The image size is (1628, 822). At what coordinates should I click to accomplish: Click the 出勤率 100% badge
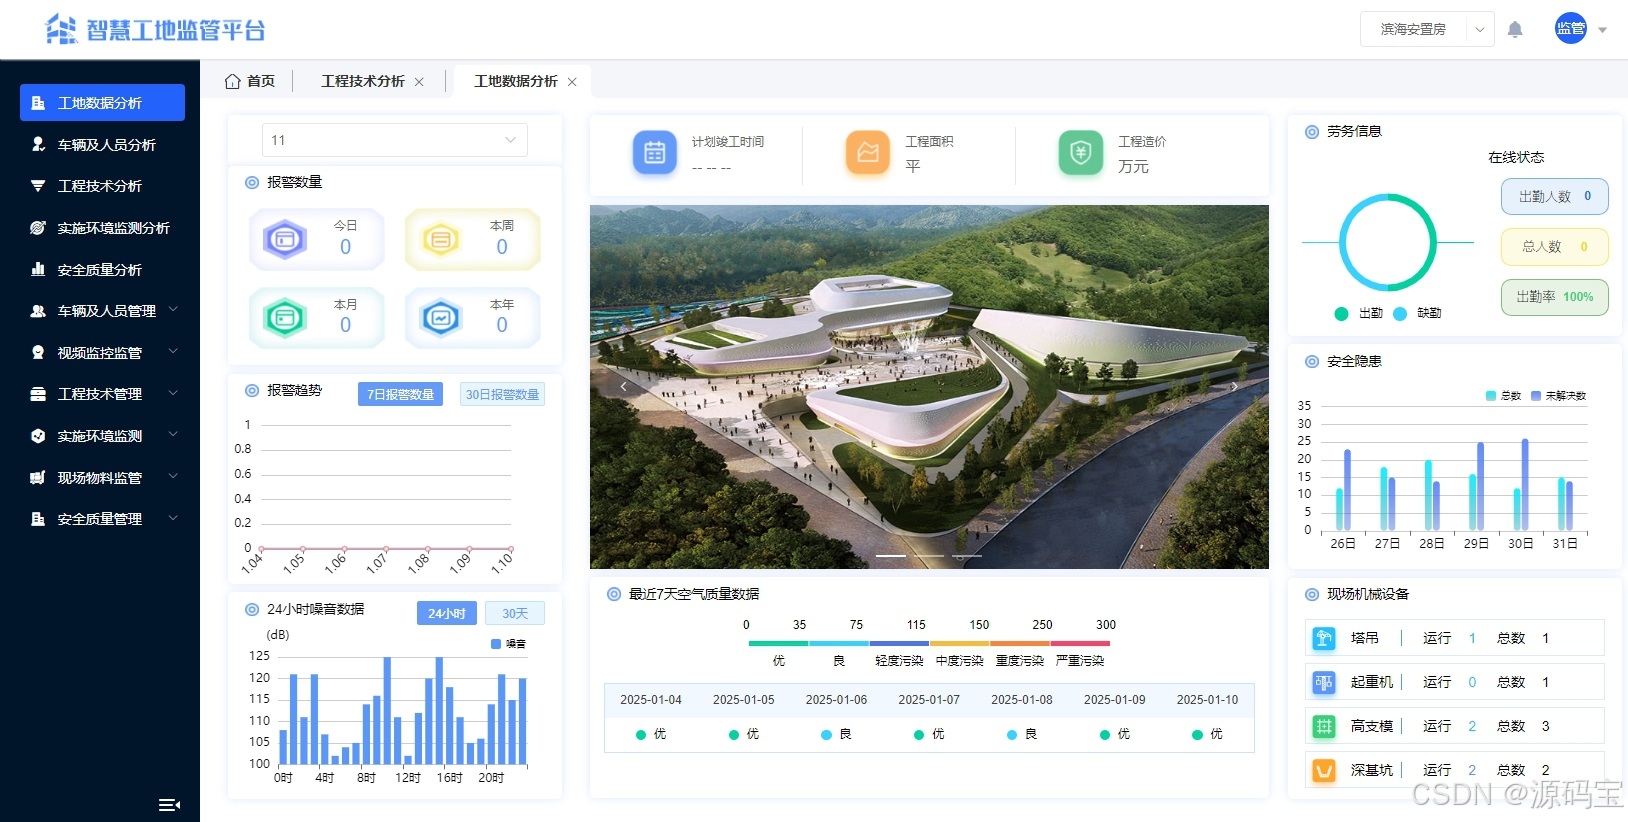[1554, 297]
